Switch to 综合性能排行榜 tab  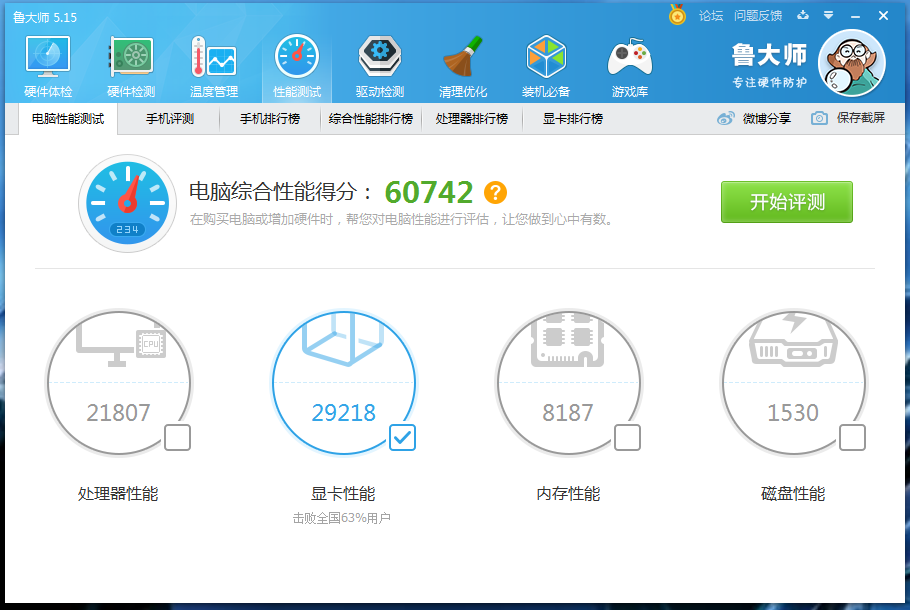point(371,119)
